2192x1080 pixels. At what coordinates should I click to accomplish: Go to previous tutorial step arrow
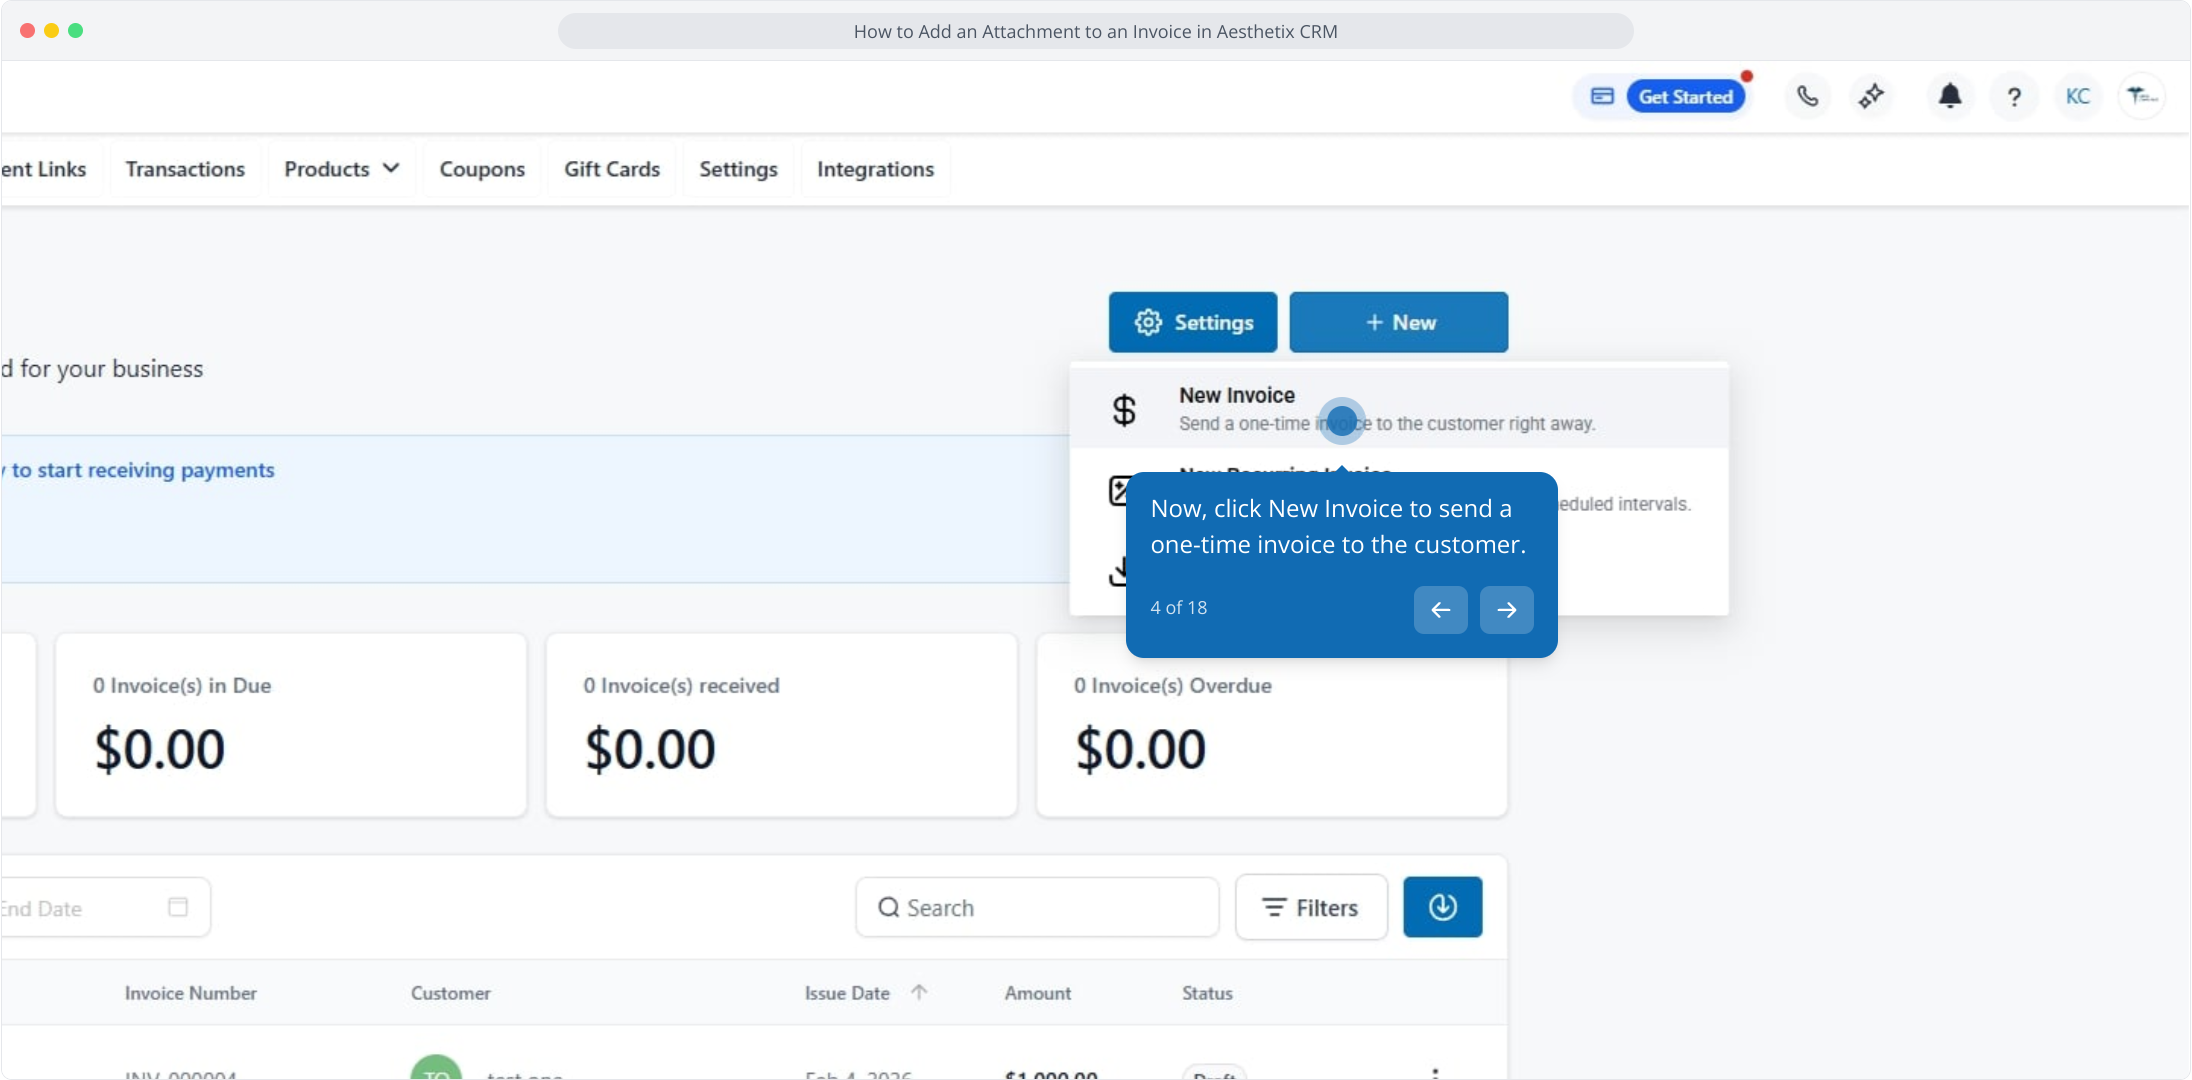[x=1440, y=610]
